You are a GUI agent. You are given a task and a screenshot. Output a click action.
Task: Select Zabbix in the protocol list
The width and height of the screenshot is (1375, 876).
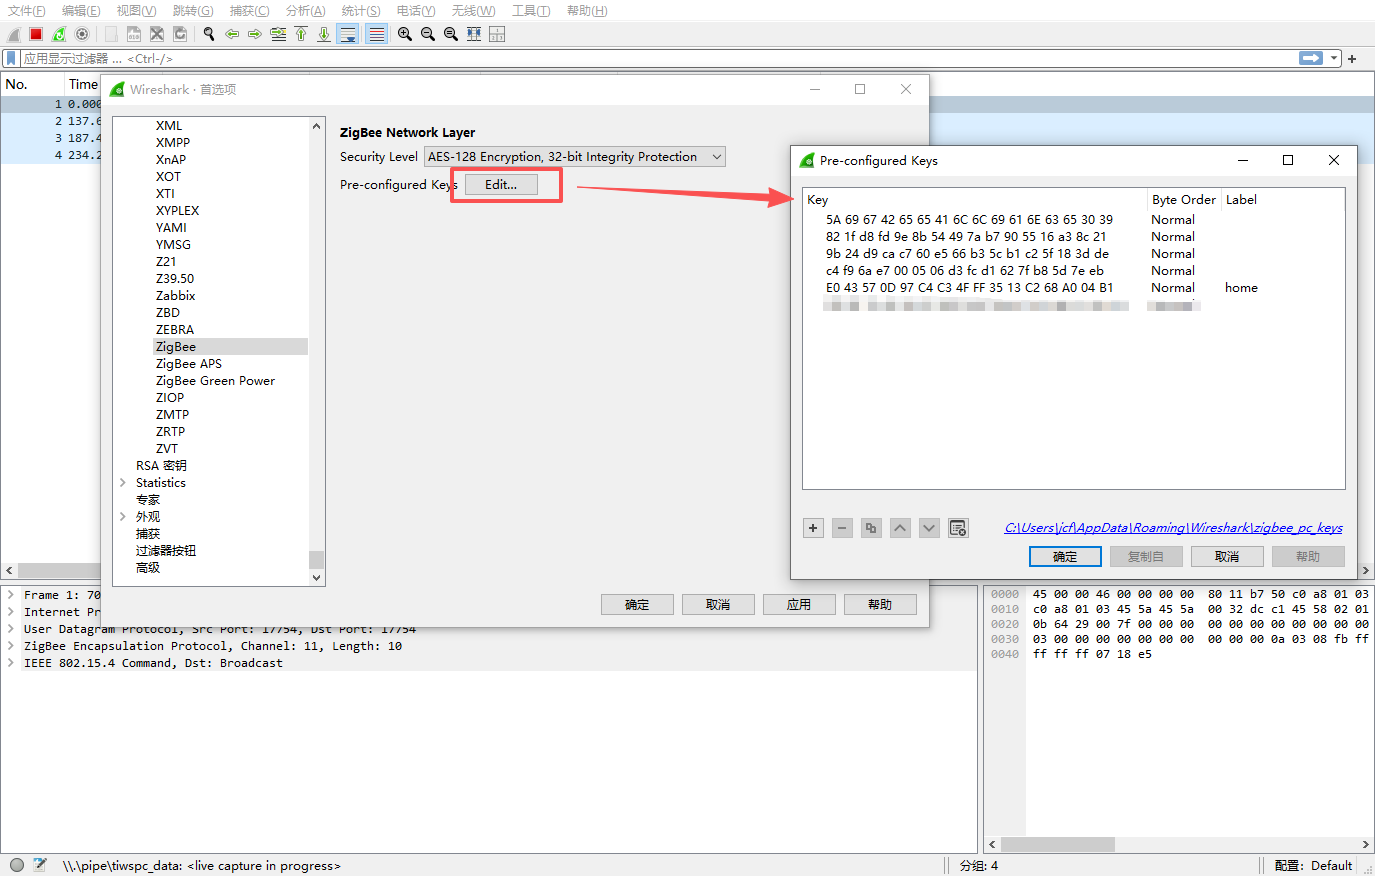(x=175, y=296)
